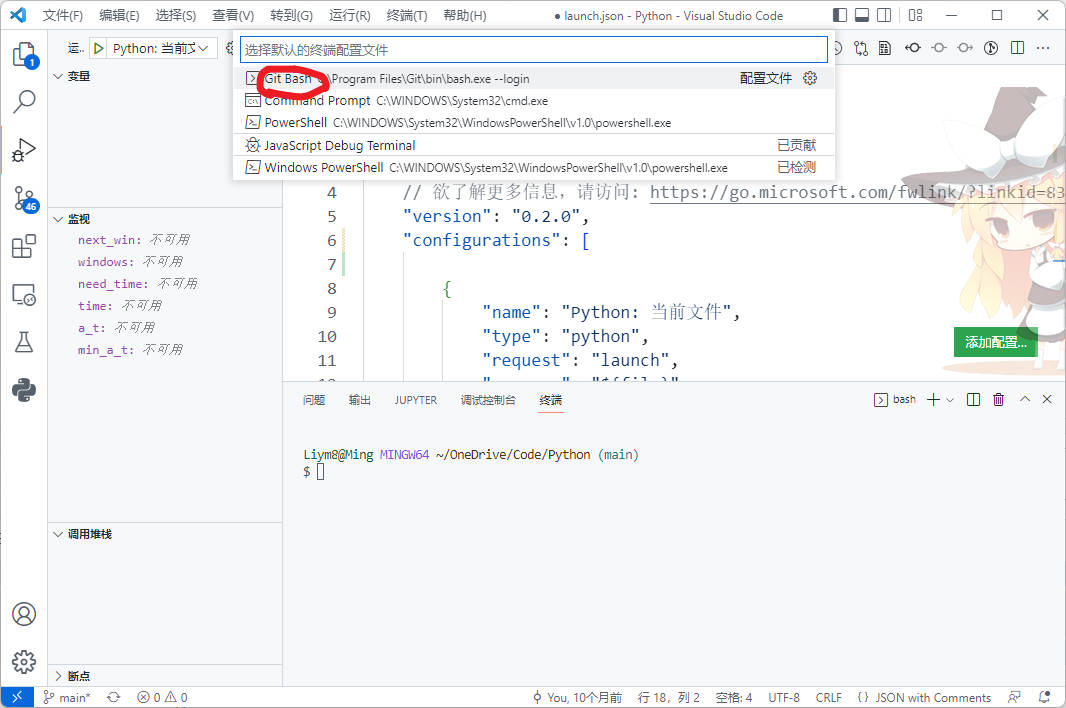Open Source Control view with 46 changes
This screenshot has height=708, width=1066.
pos(24,199)
